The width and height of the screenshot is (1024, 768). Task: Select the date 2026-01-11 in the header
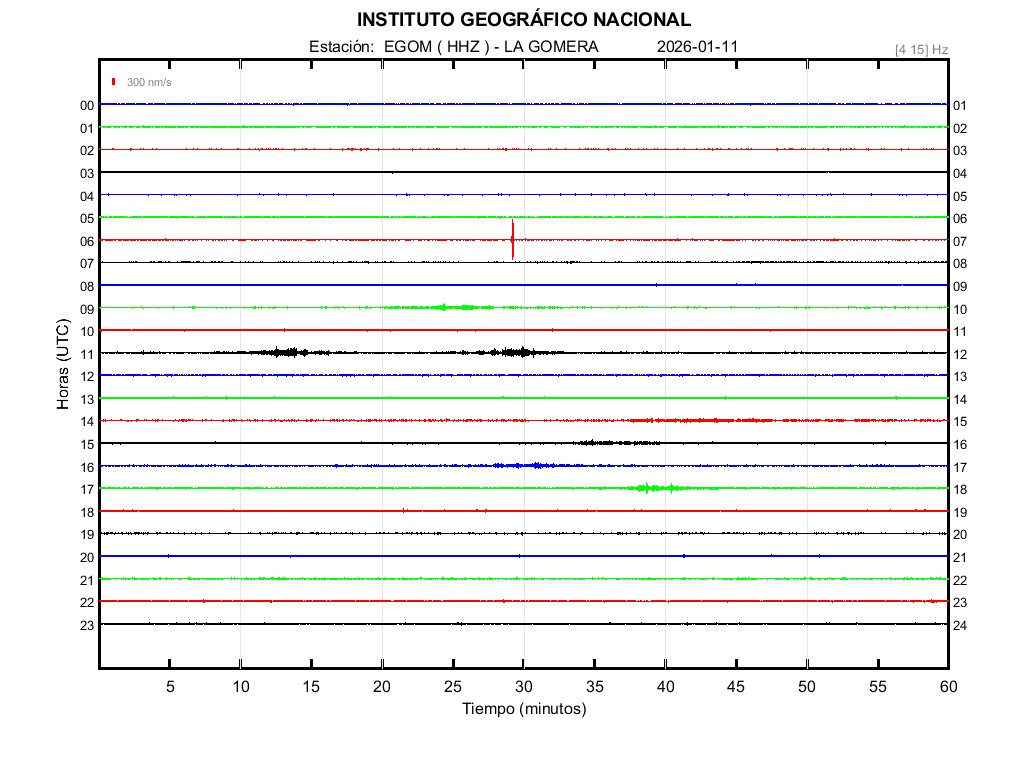point(698,47)
